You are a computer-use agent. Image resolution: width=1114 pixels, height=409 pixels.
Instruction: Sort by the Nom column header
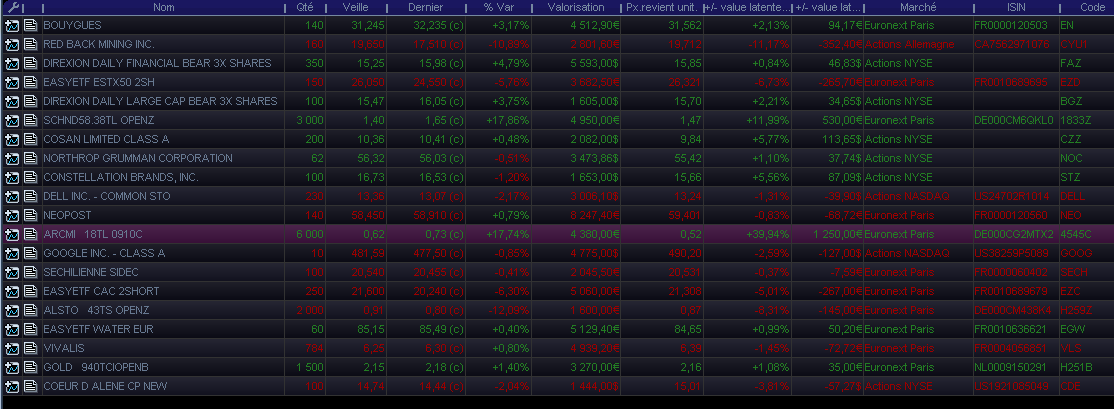coord(163,8)
